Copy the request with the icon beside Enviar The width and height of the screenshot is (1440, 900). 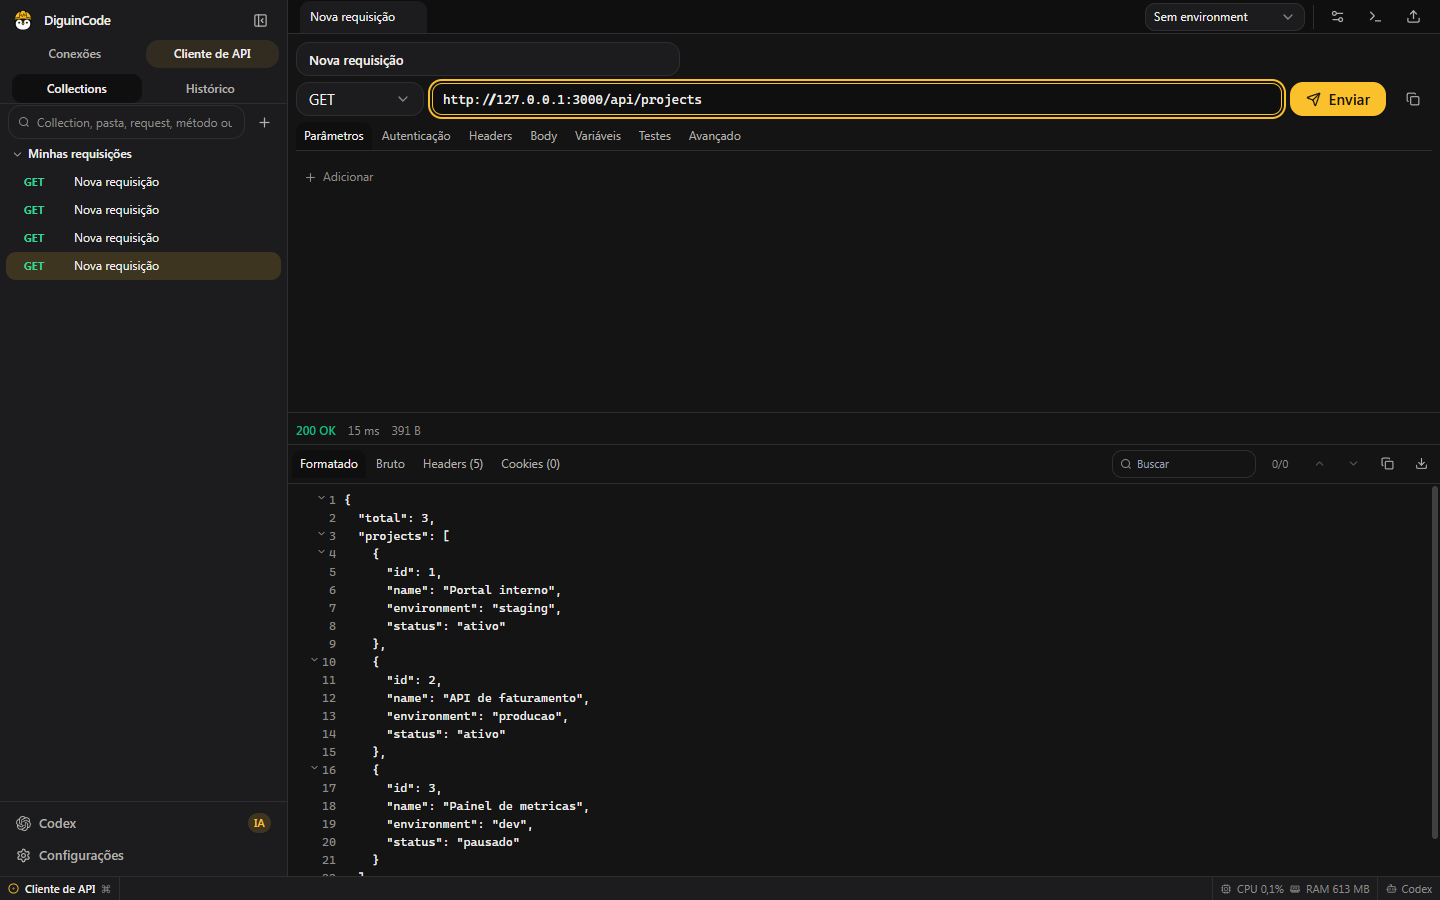click(x=1413, y=99)
